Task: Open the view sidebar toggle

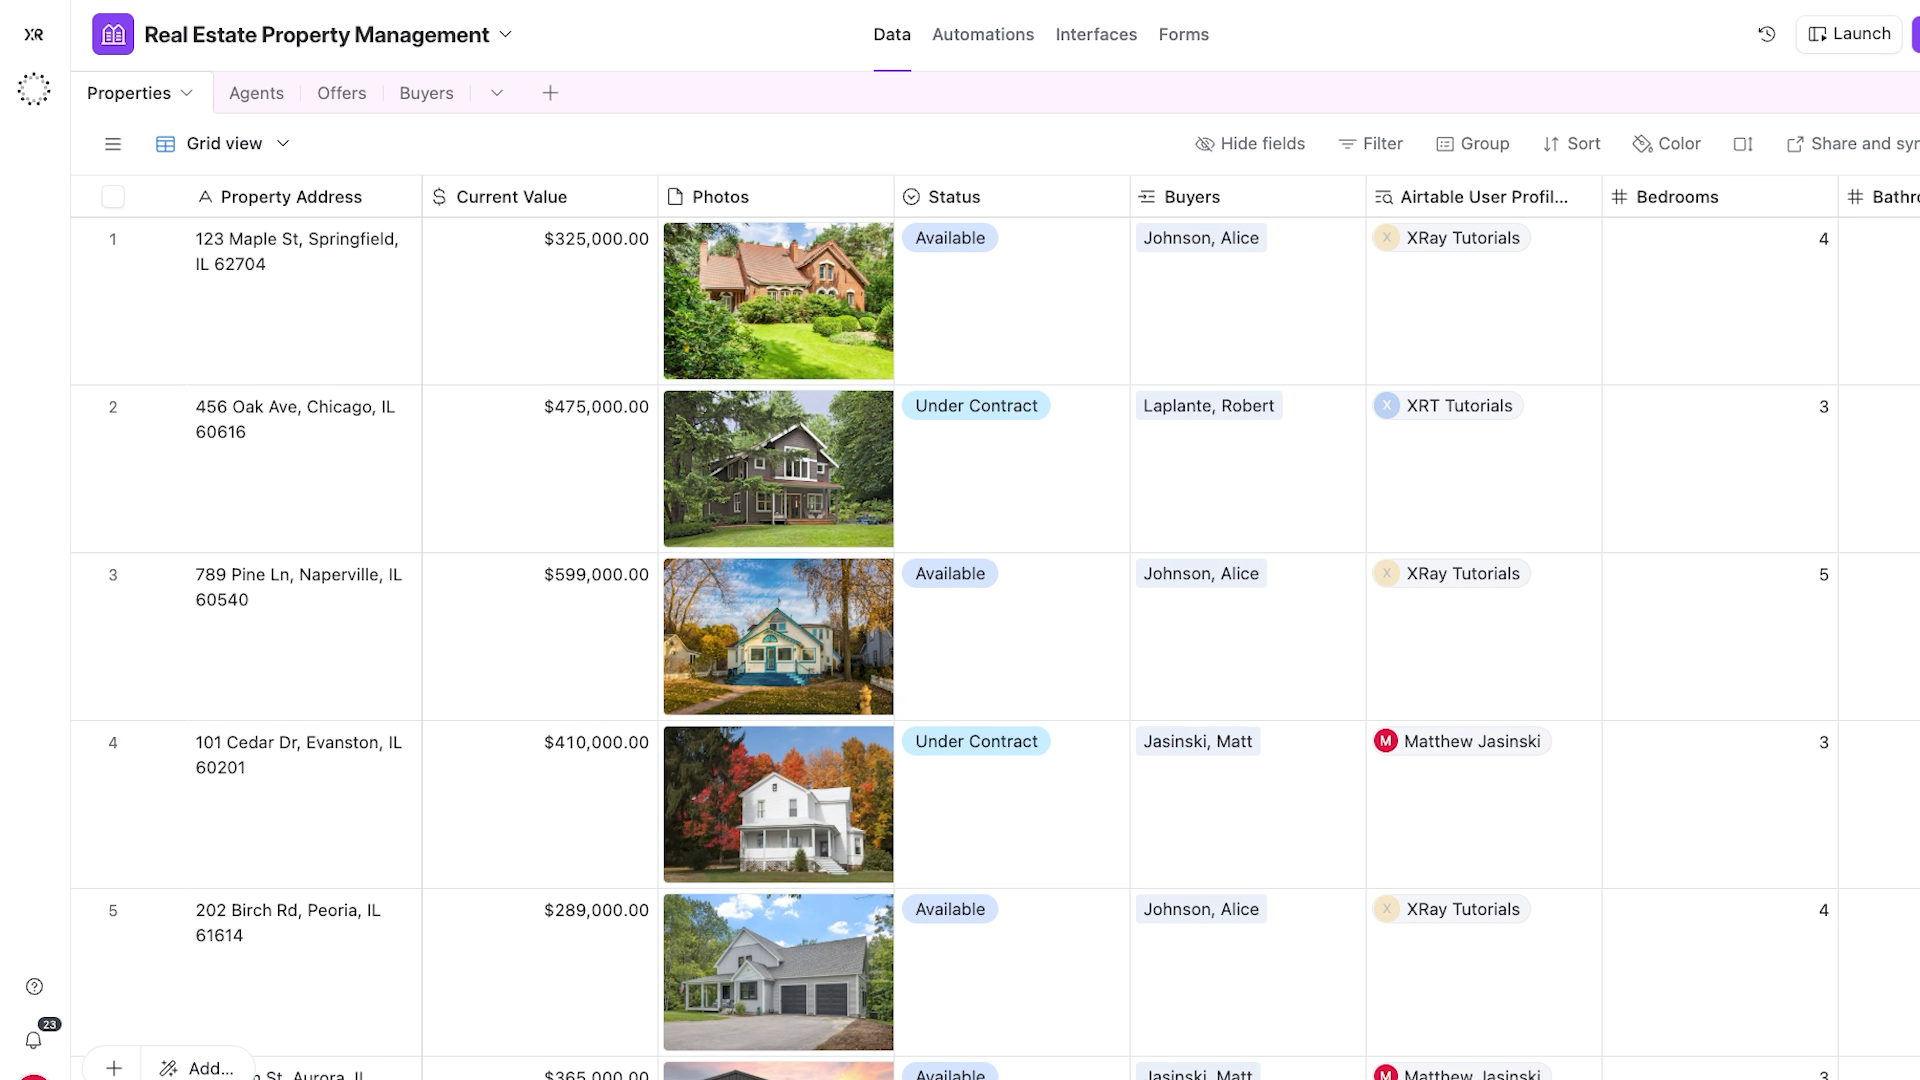Action: (x=112, y=143)
